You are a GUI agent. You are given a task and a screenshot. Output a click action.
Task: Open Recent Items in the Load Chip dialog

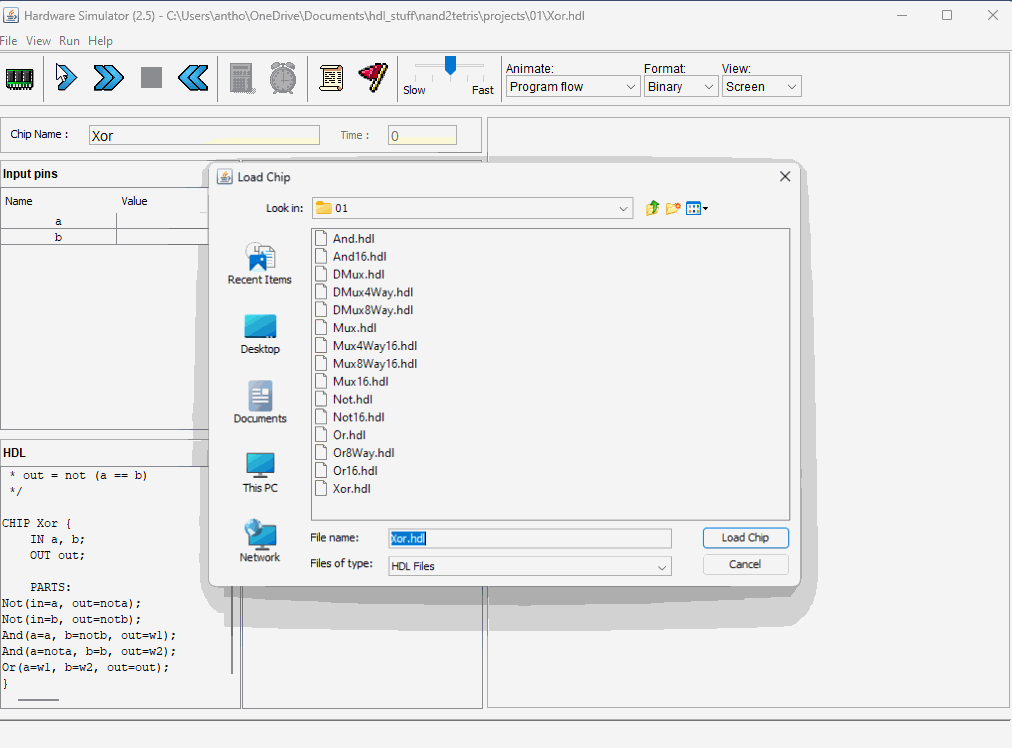point(260,264)
